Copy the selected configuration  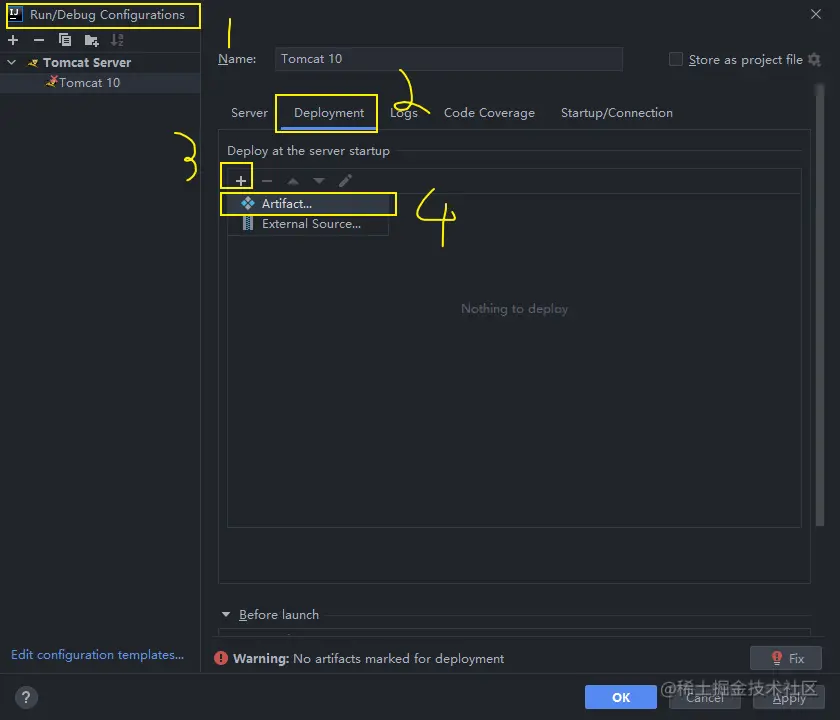(x=65, y=40)
